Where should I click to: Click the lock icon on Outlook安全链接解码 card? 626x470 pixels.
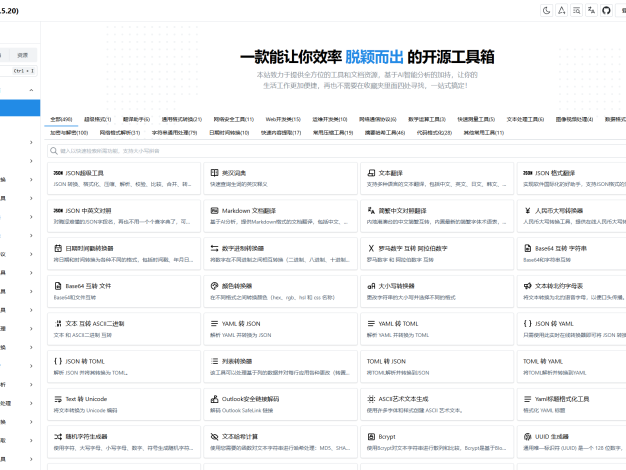pyautogui.click(x=214, y=399)
